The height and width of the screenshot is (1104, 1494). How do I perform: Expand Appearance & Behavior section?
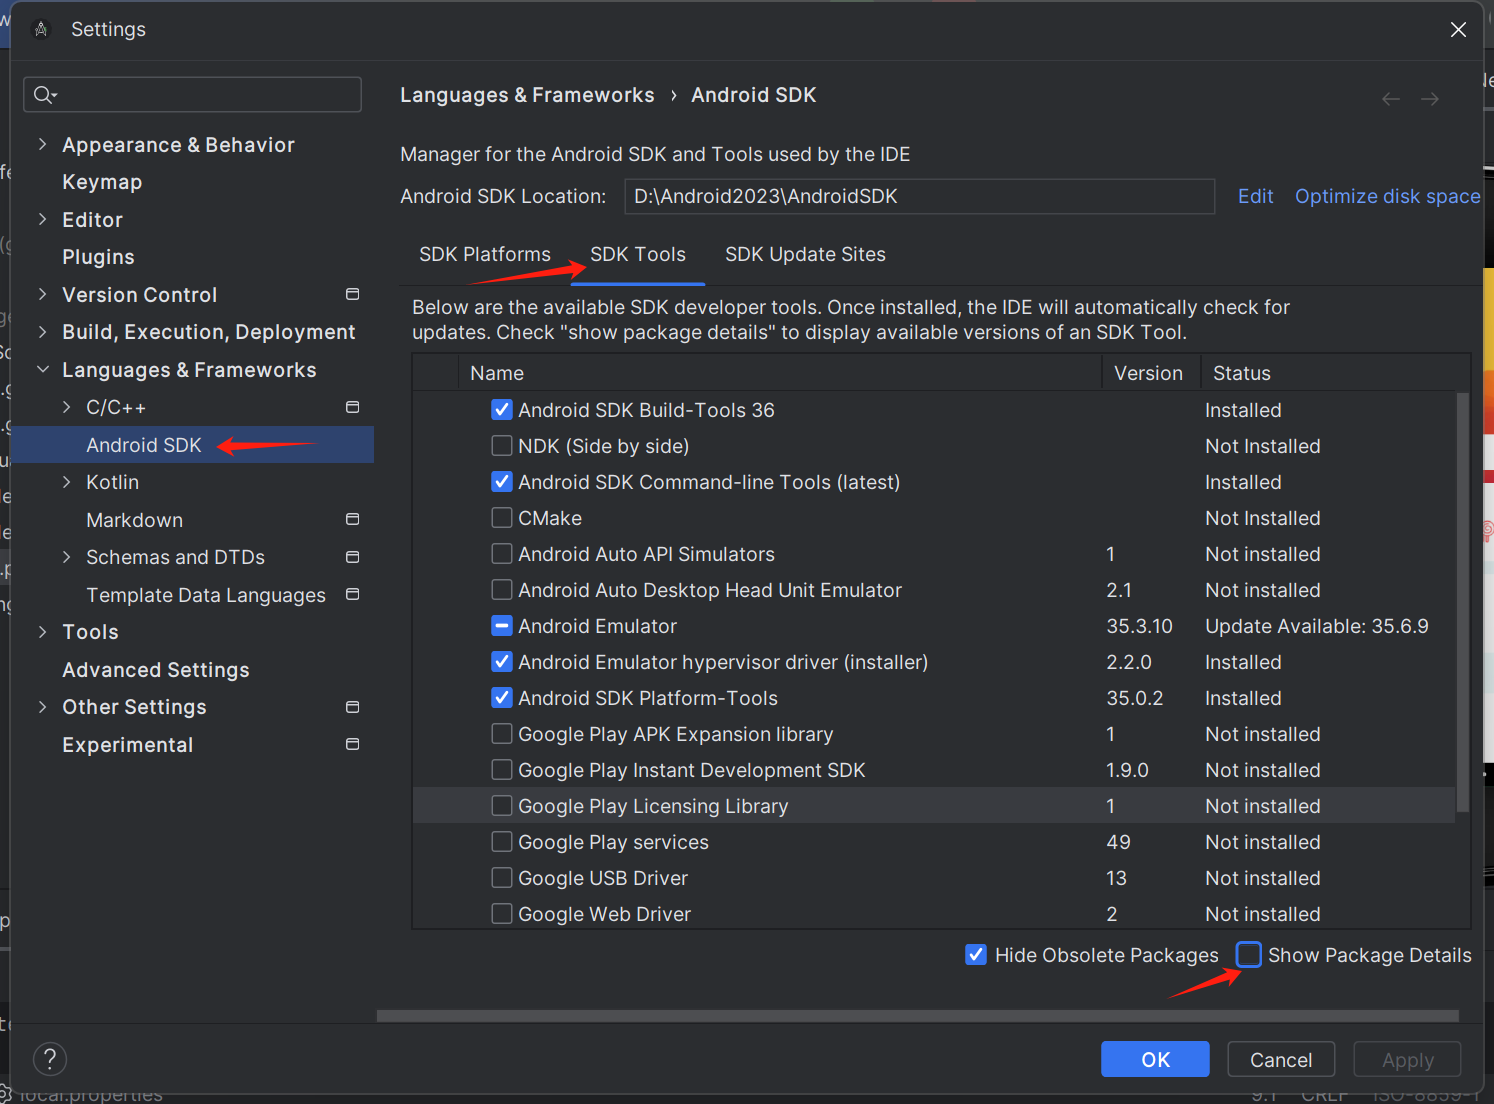click(x=42, y=144)
